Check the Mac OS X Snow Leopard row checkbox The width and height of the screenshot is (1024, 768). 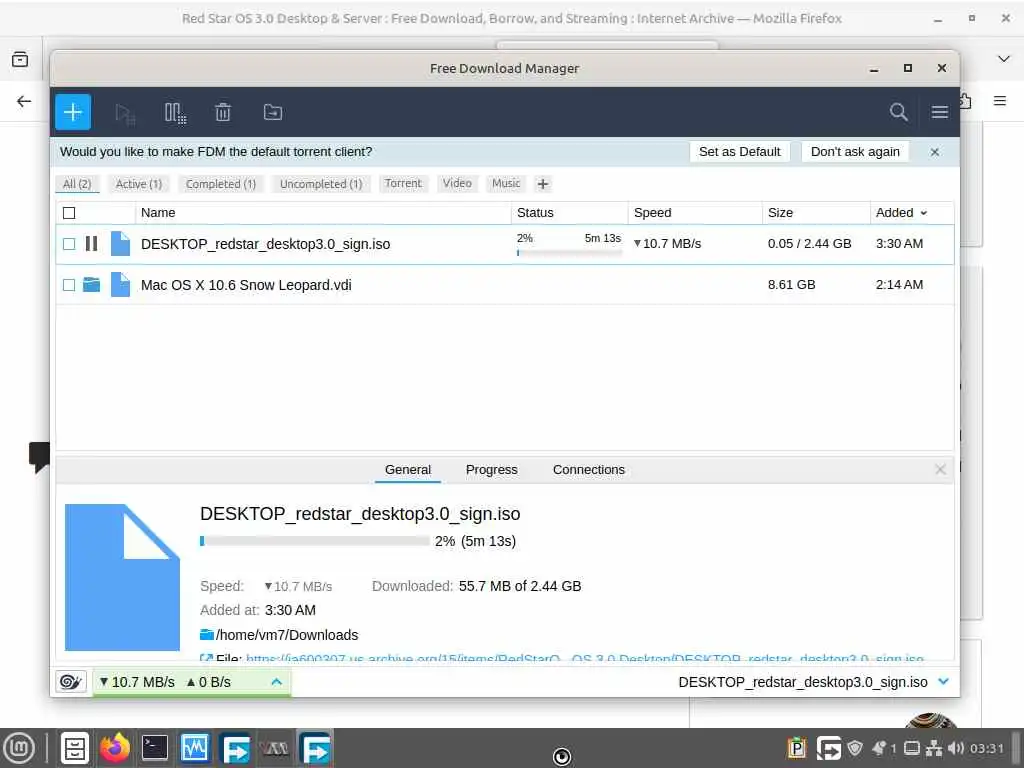pos(69,285)
